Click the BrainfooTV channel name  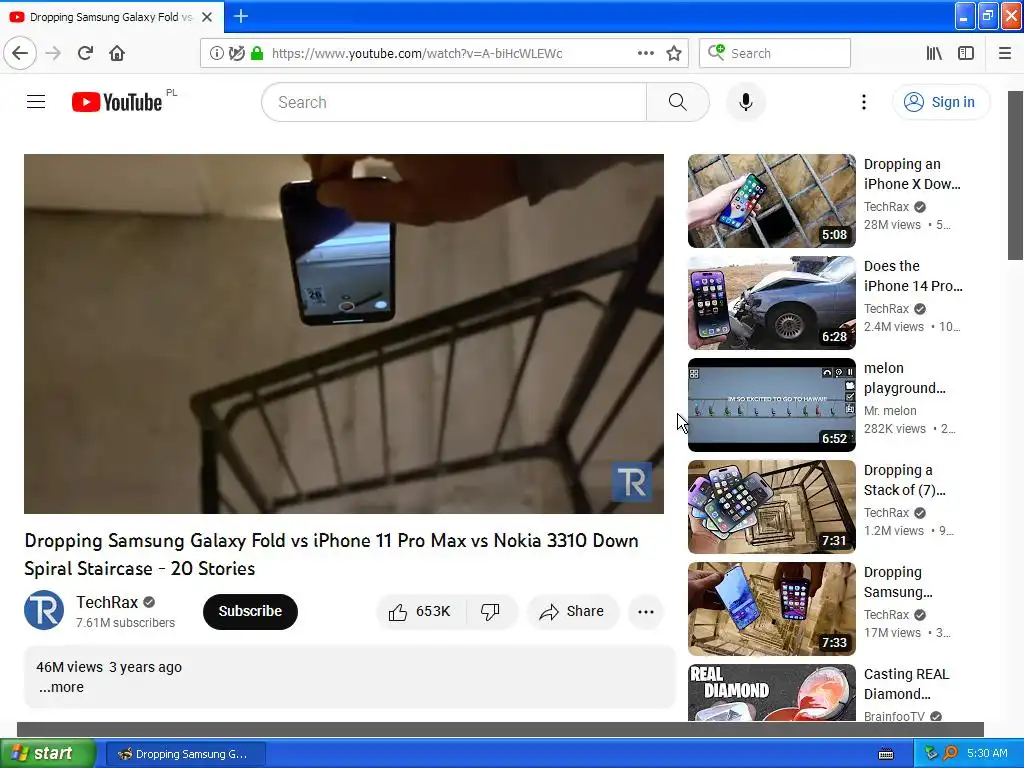tap(894, 716)
